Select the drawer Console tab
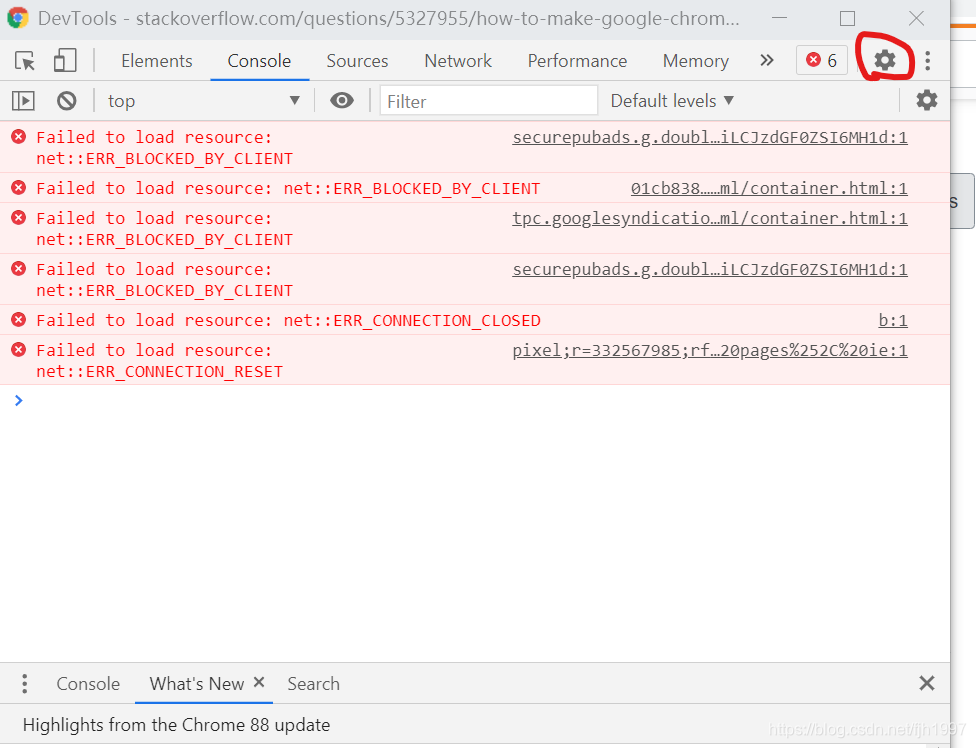 click(x=88, y=684)
